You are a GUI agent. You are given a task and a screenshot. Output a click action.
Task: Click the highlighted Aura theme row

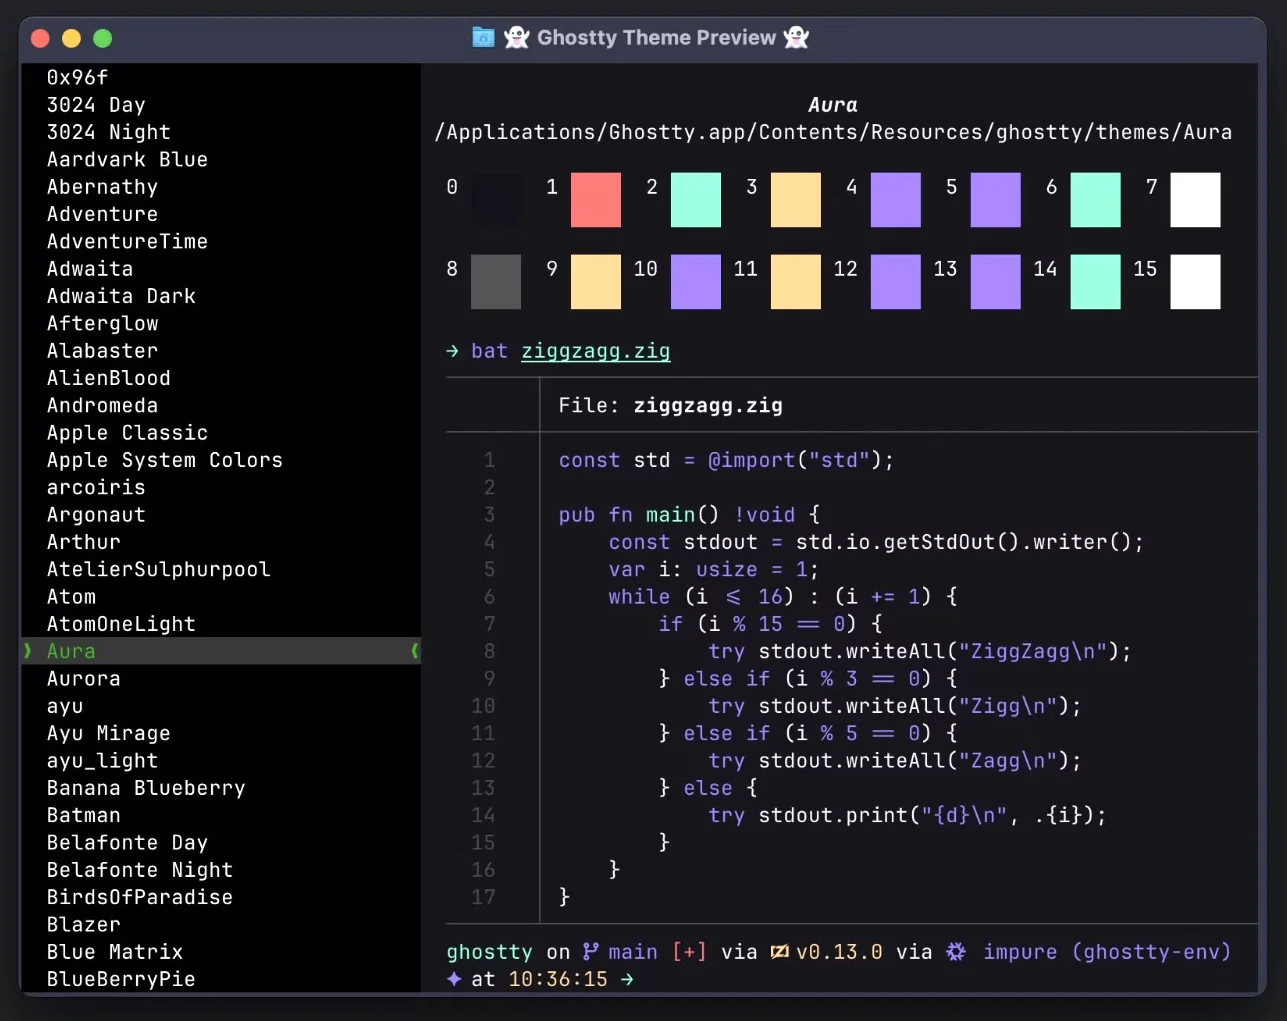click(220, 651)
